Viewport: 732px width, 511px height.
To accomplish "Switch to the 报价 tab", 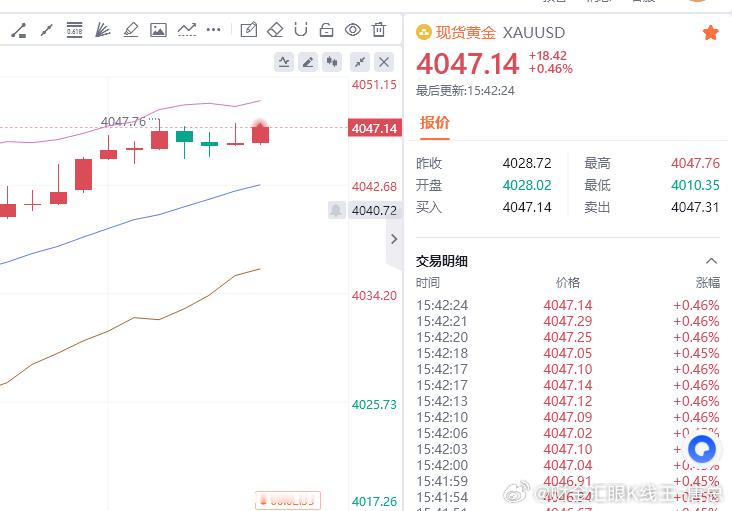I will click(435, 122).
